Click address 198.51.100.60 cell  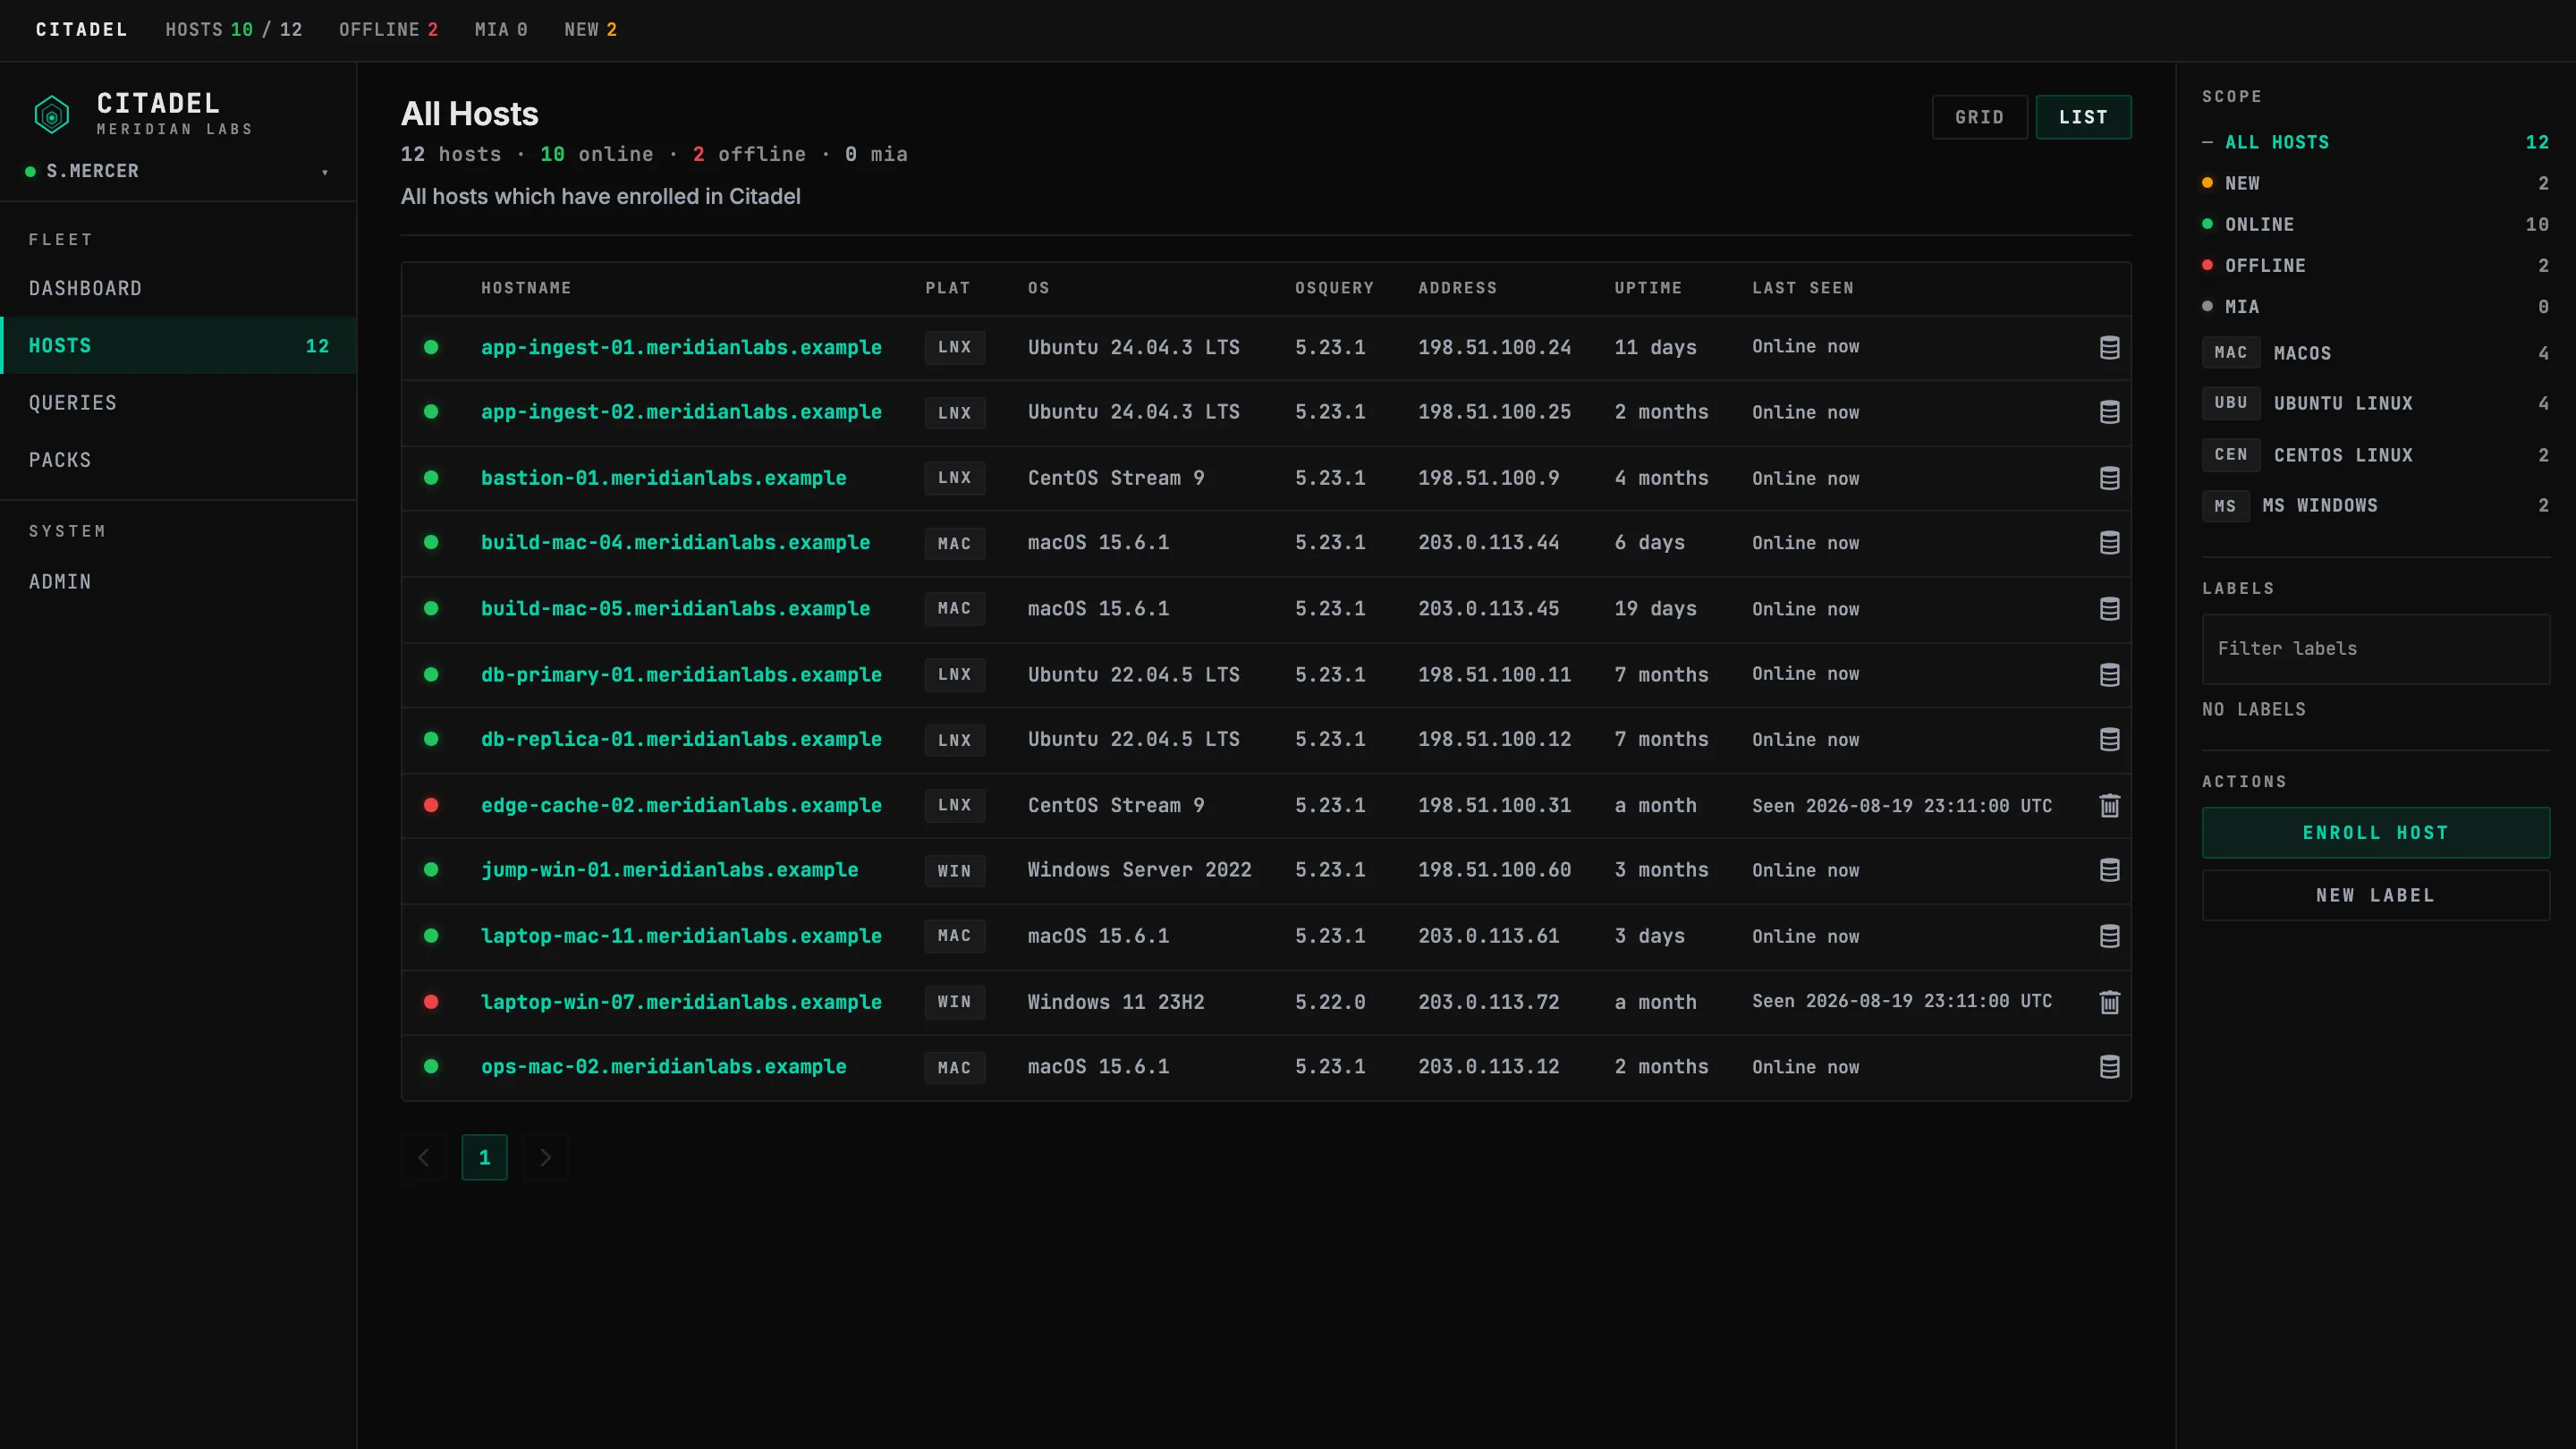click(1494, 870)
